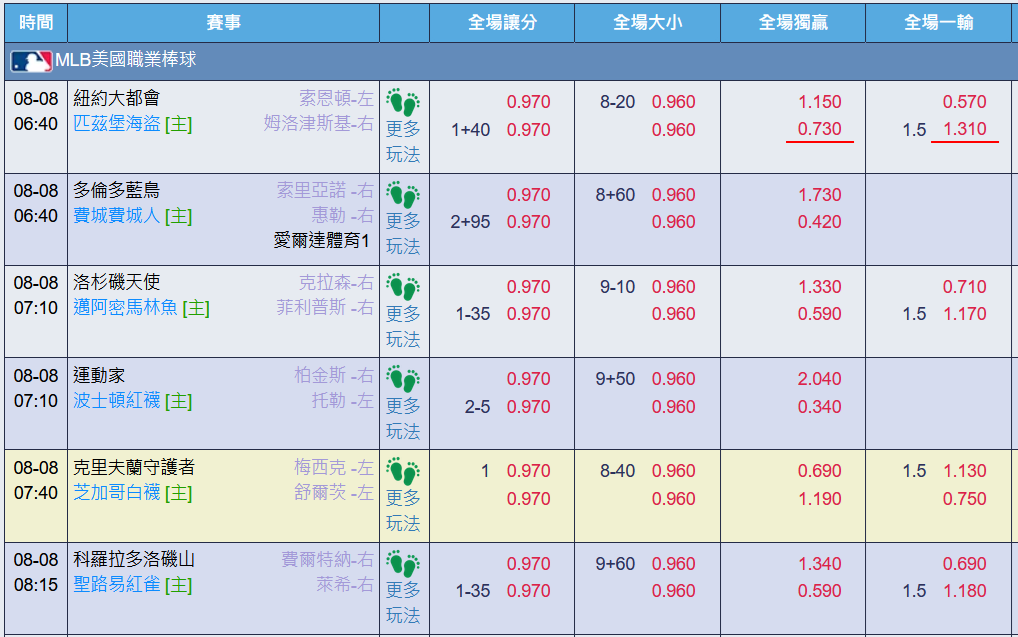Select underlined 0.730 moneyline odds
This screenshot has width=1018, height=637.
click(x=819, y=129)
